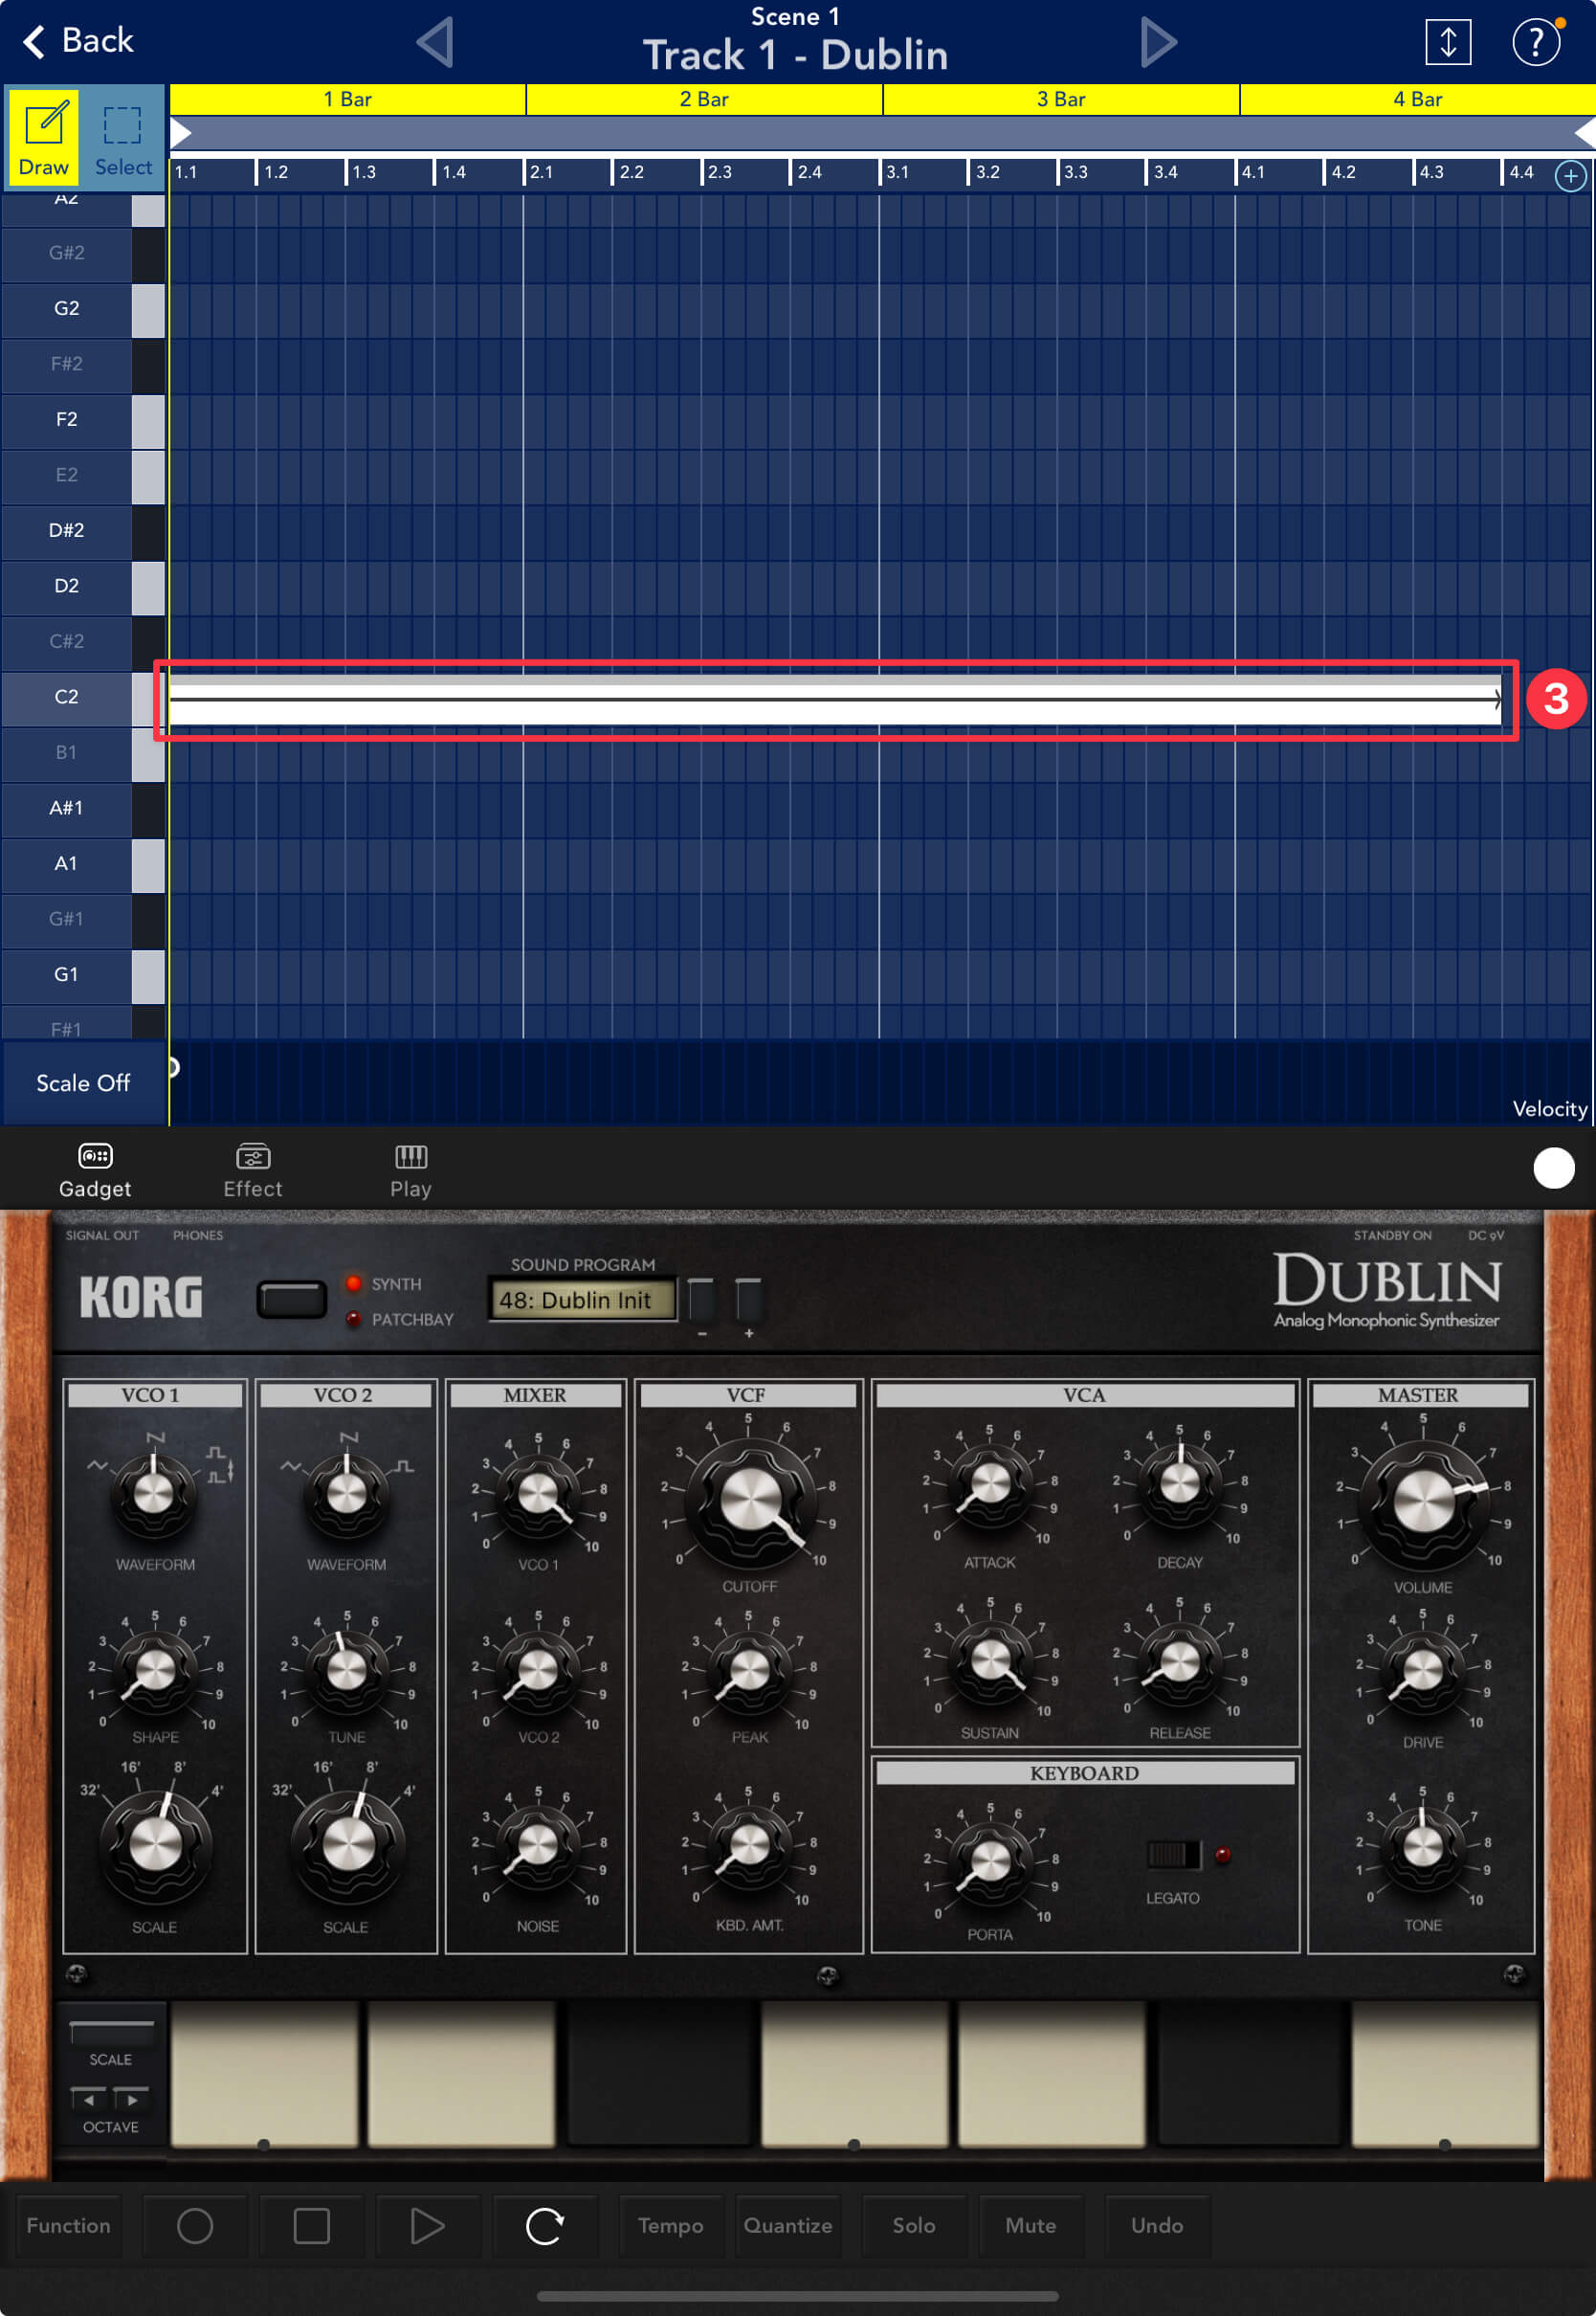Select the Draw pencil tool

coord(43,136)
